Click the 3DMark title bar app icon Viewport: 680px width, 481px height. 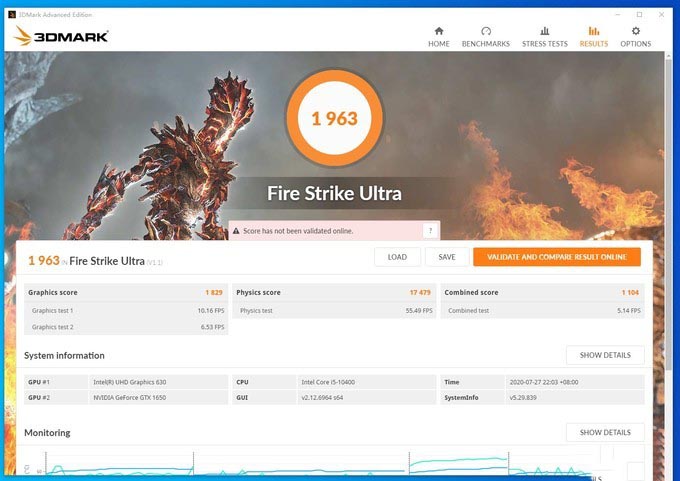coord(12,15)
